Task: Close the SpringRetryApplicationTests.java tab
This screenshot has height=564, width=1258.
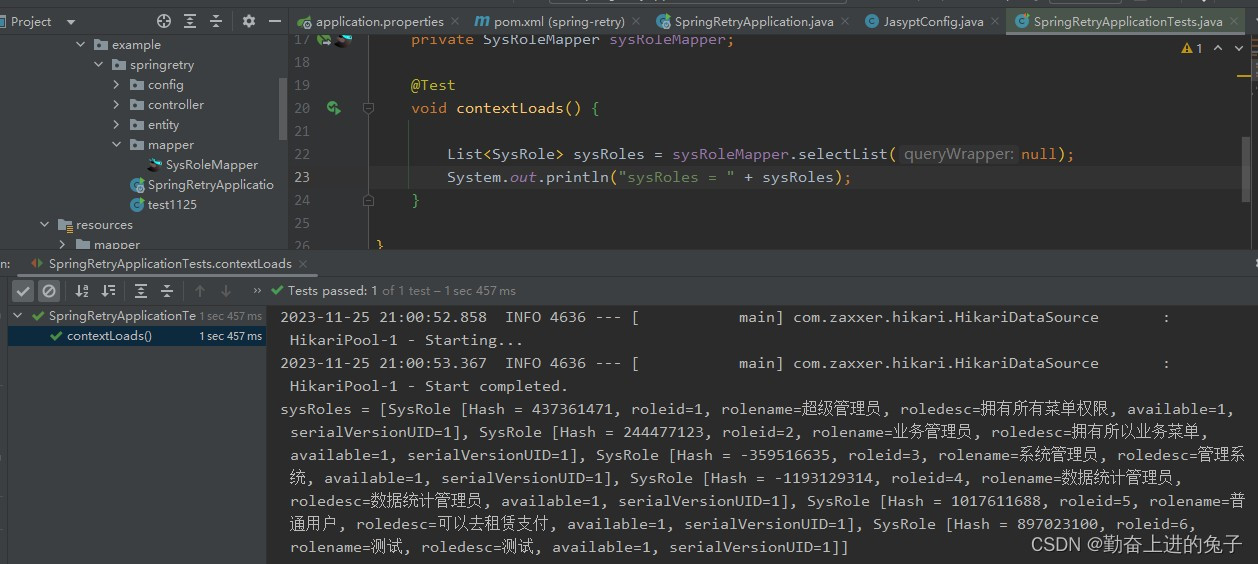Action: point(1235,21)
